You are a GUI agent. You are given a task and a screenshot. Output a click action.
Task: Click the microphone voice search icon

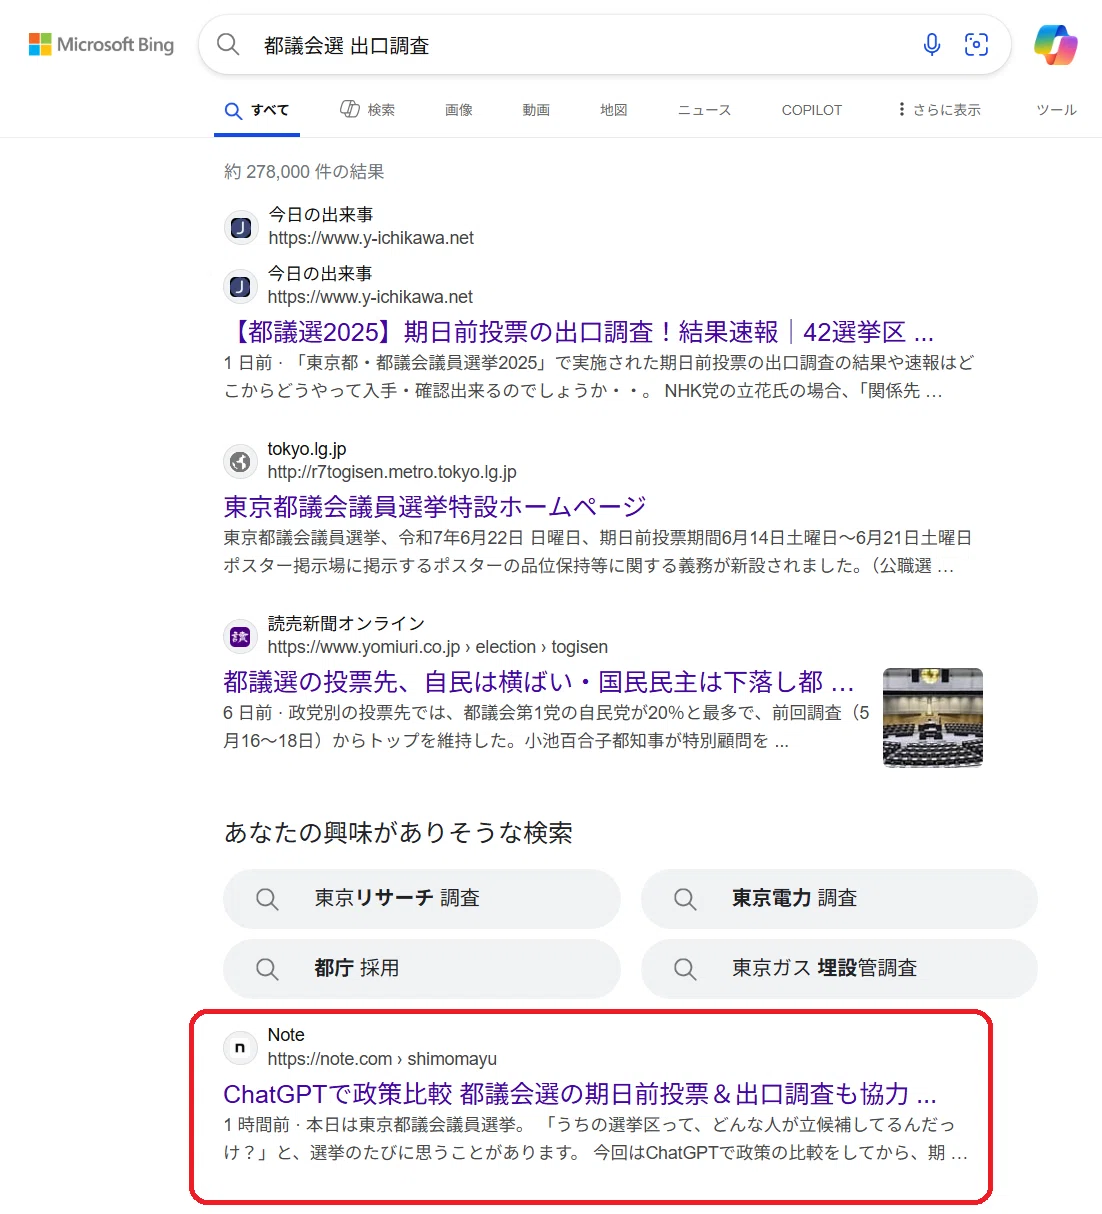click(931, 45)
